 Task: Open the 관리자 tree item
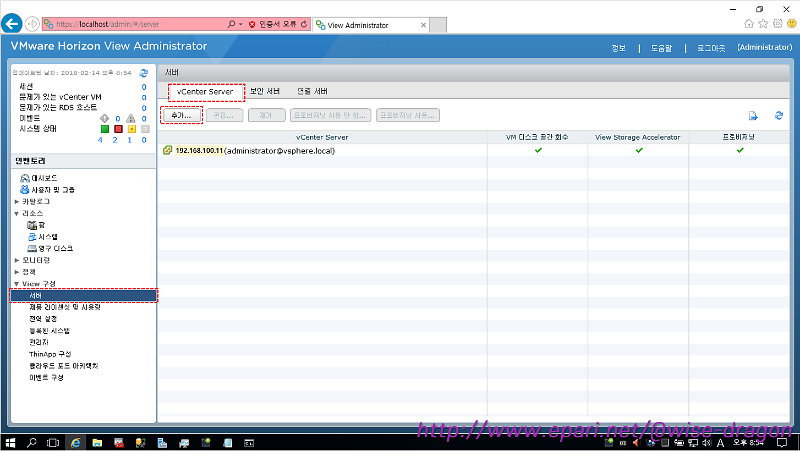tap(39, 342)
